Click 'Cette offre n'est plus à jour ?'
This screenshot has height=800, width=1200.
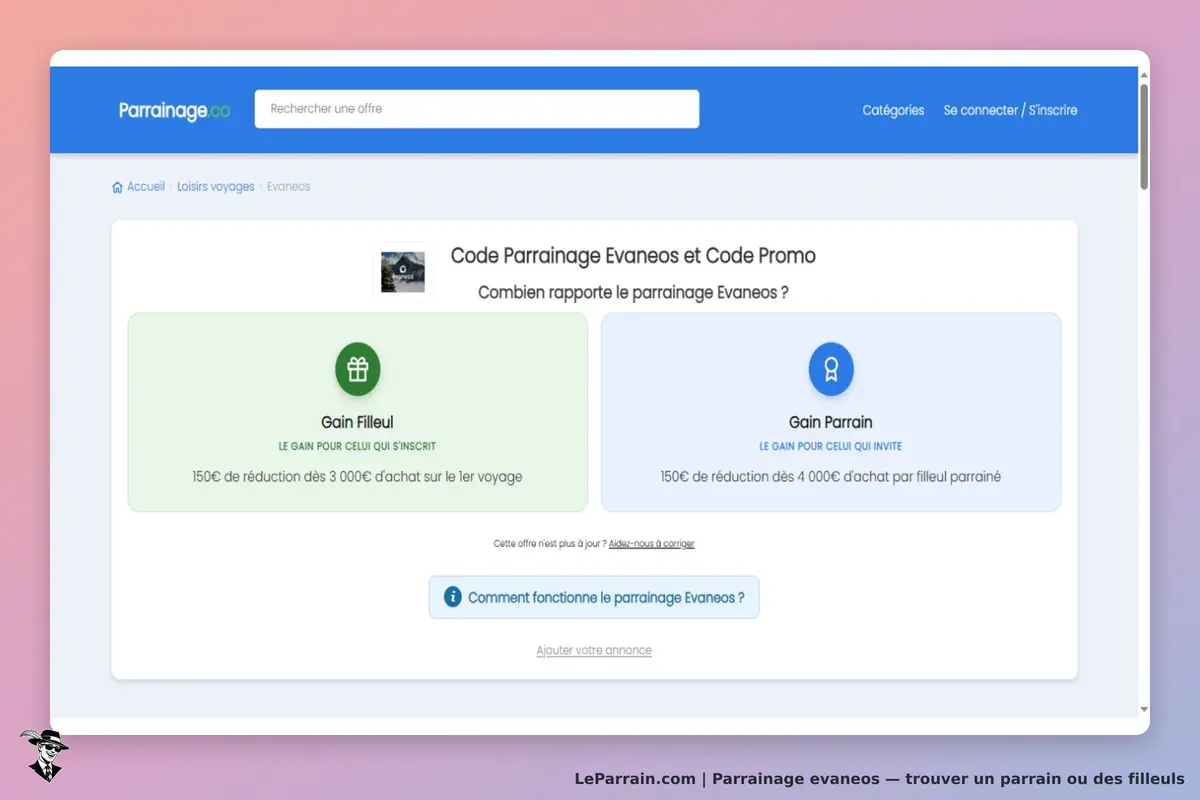[x=549, y=544]
